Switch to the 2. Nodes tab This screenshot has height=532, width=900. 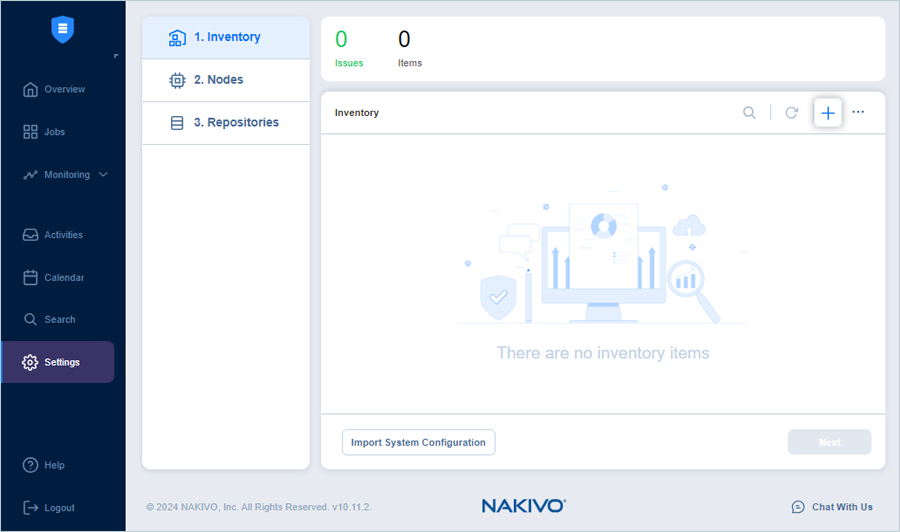pyautogui.click(x=226, y=80)
